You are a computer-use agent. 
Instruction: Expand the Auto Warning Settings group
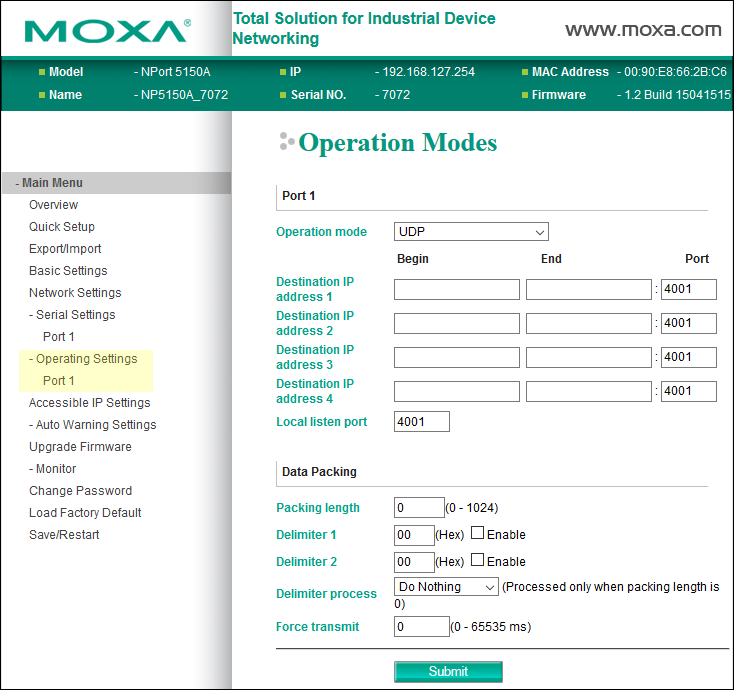[92, 425]
